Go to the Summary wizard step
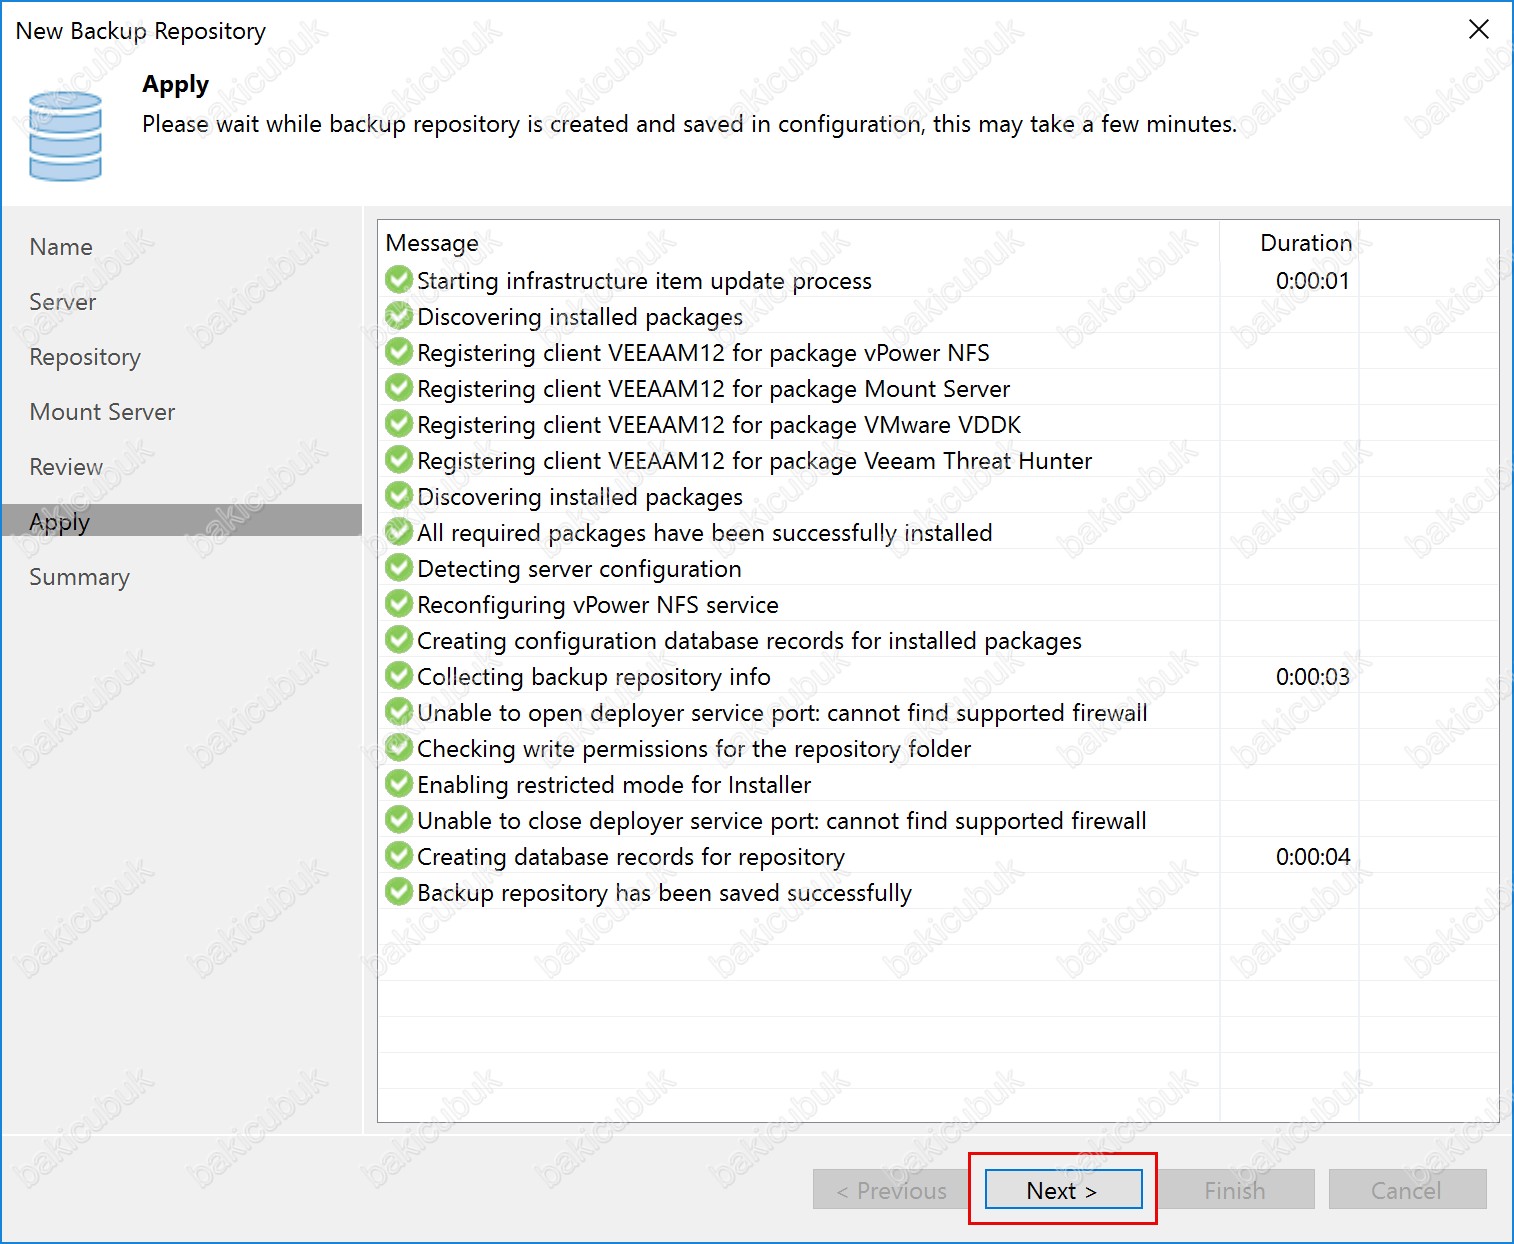This screenshot has width=1514, height=1244. coord(79,577)
